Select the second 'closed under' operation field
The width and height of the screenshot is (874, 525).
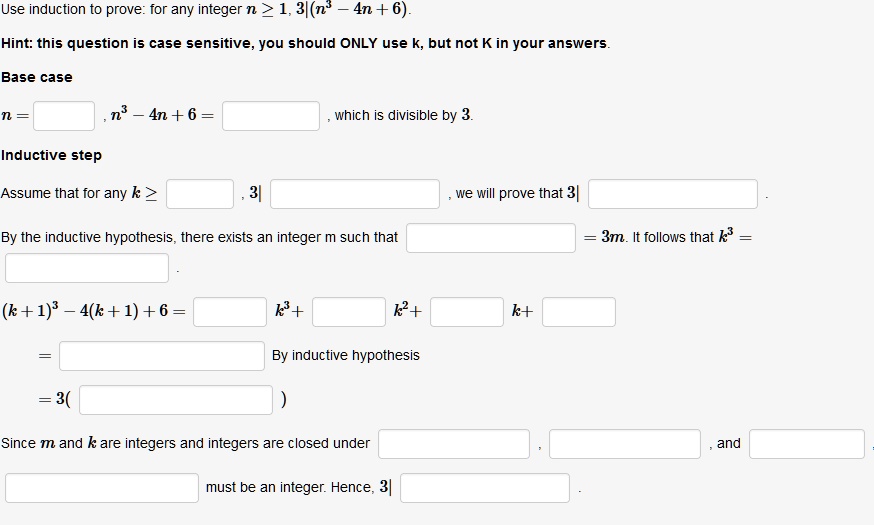pyautogui.click(x=625, y=444)
